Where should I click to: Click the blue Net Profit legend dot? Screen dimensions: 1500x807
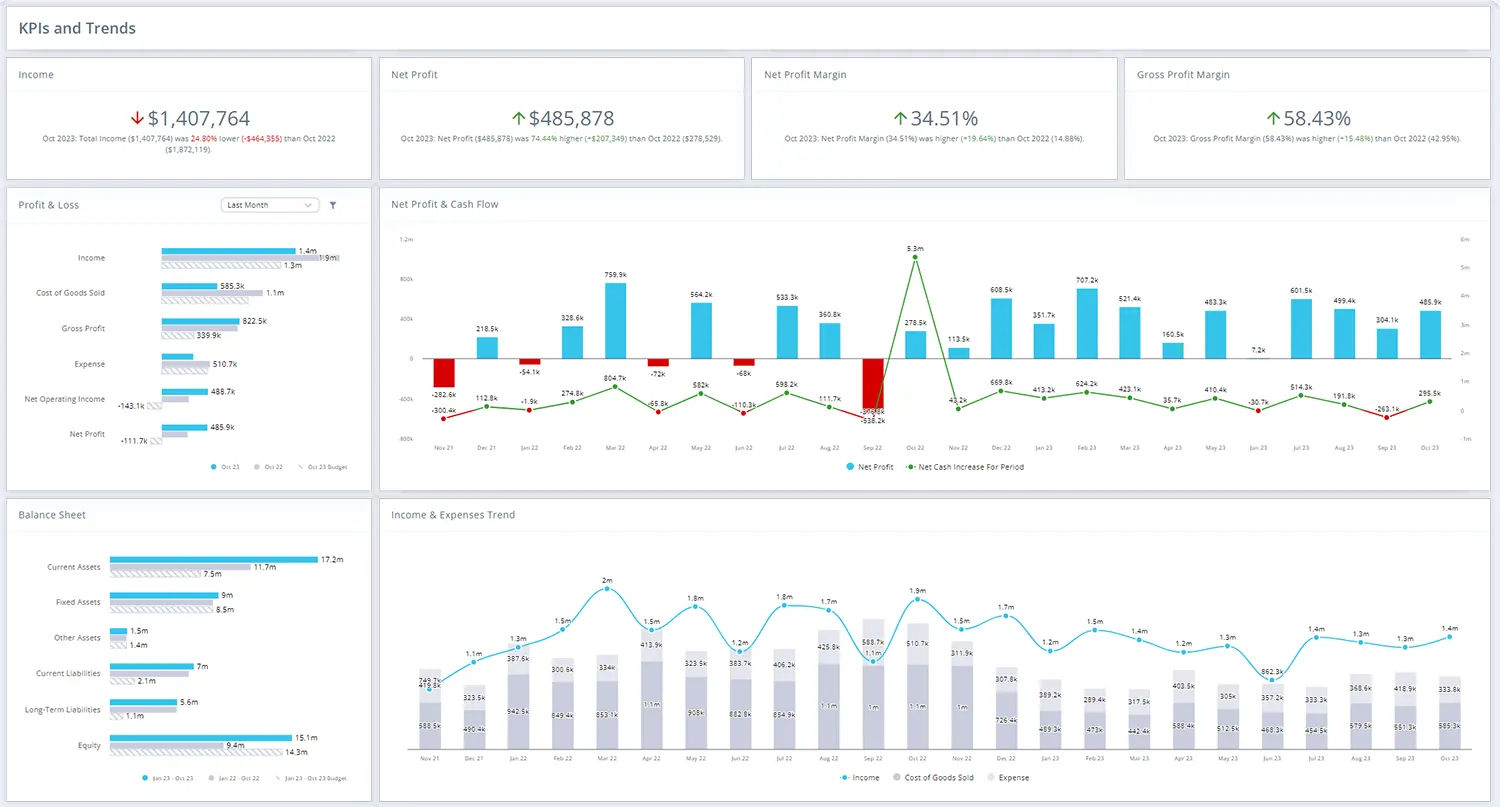850,466
